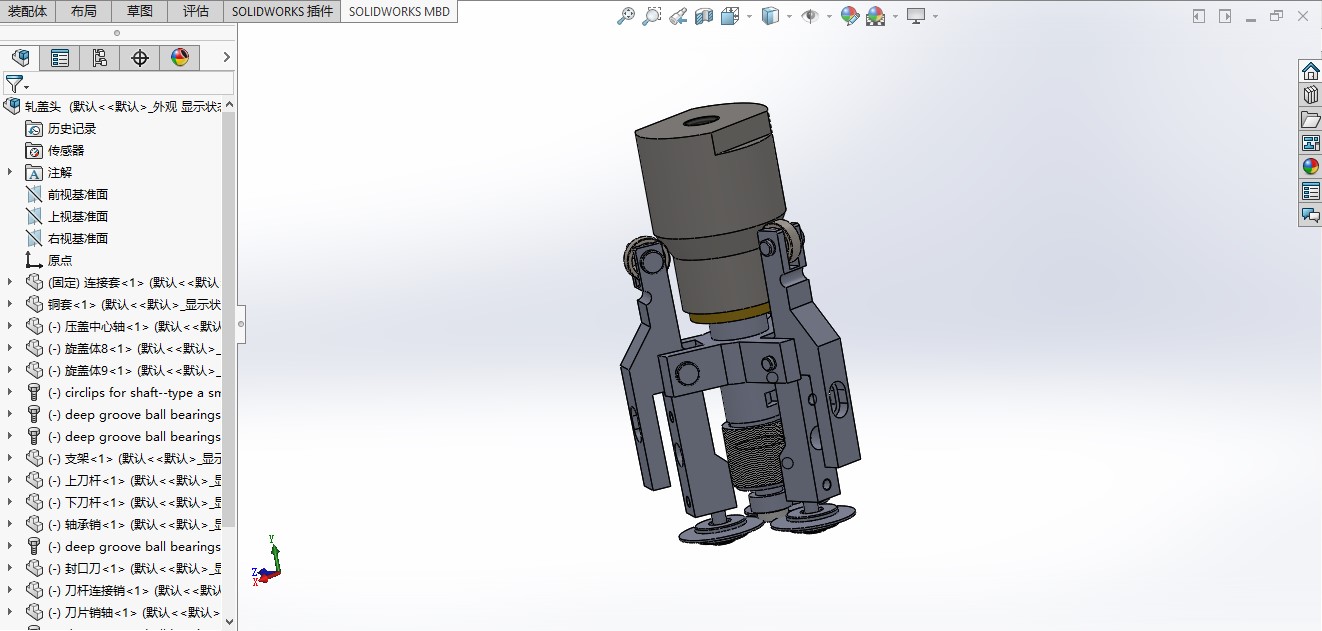This screenshot has height=631, width=1322.
Task: Select 前视基准面 plane in the tree
Action: pyautogui.click(x=78, y=194)
